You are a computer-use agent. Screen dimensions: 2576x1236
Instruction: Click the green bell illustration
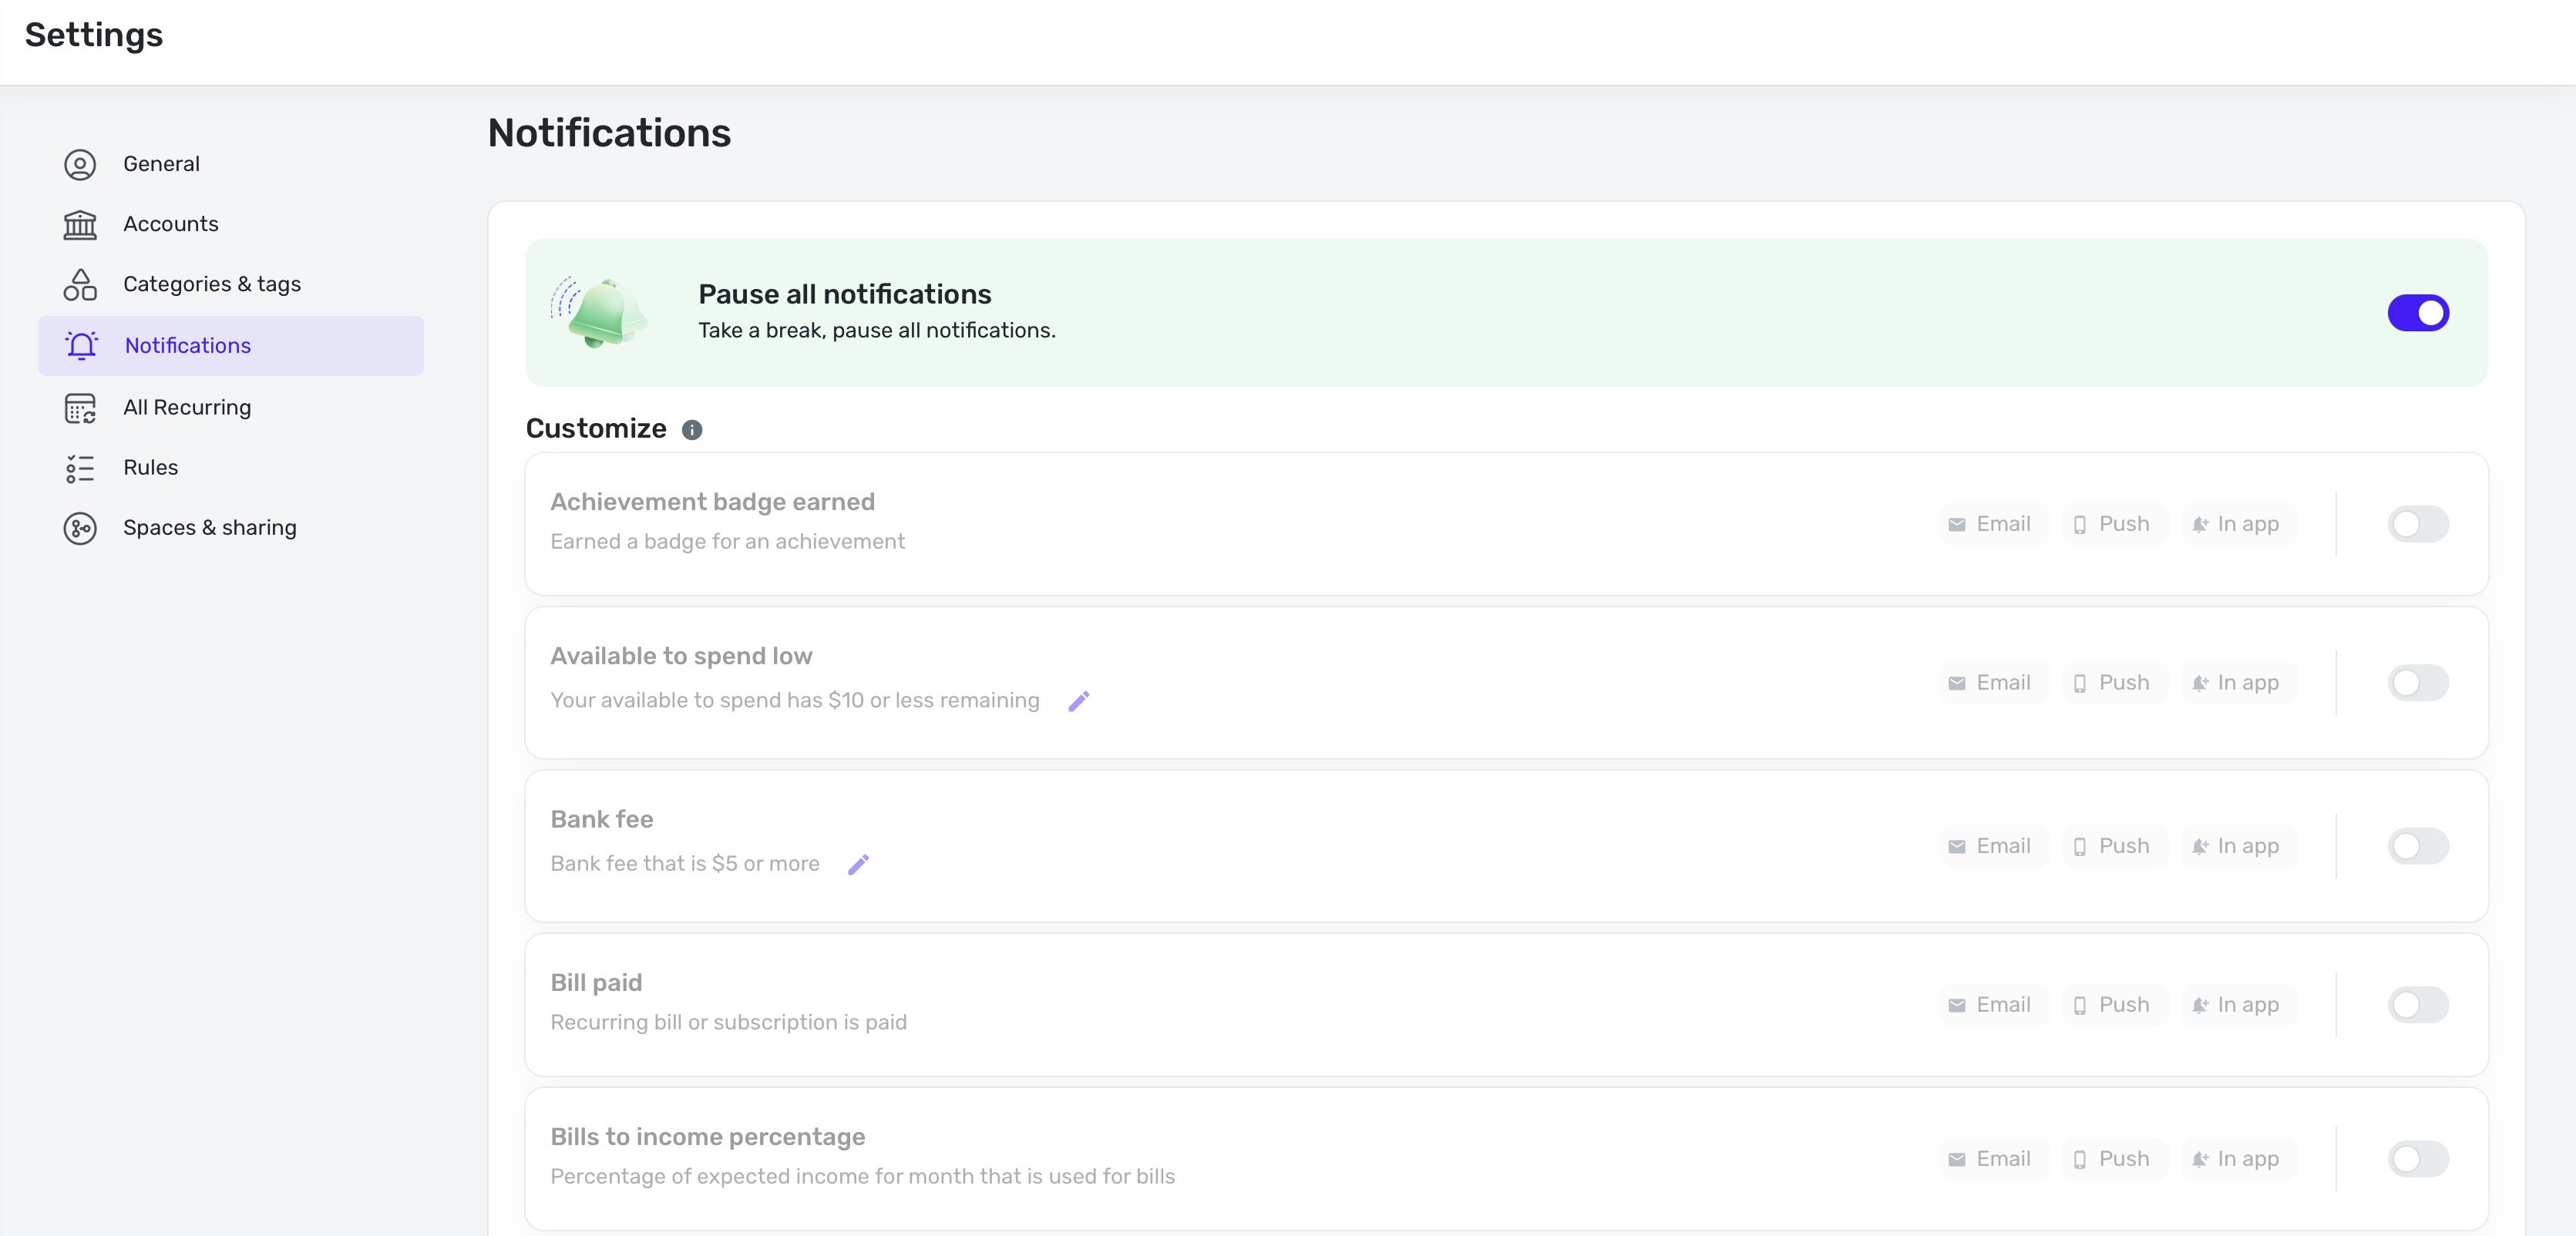coord(600,312)
